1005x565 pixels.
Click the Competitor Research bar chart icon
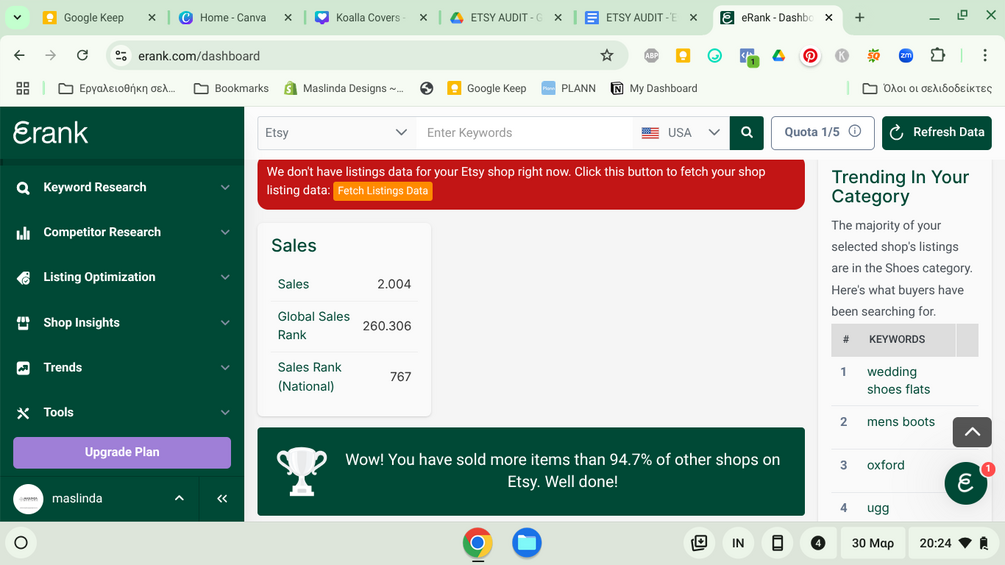pos(23,233)
